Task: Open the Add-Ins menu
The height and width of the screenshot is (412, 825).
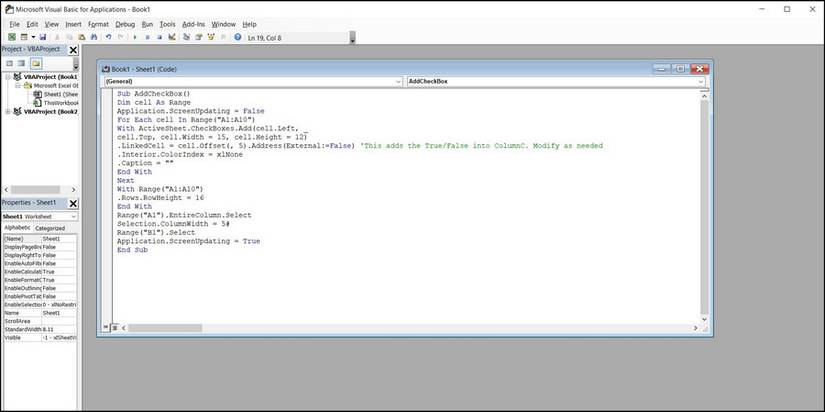Action: point(194,24)
